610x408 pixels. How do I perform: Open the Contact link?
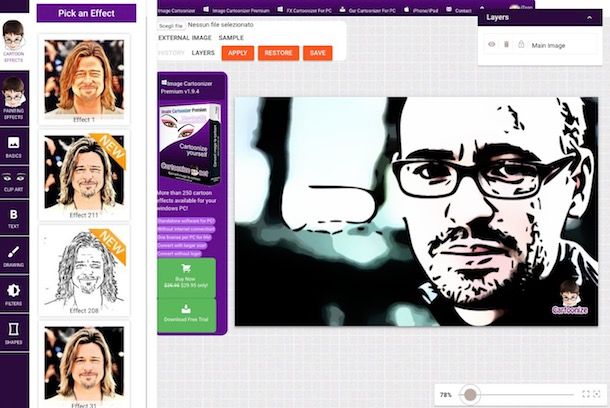[x=459, y=10]
